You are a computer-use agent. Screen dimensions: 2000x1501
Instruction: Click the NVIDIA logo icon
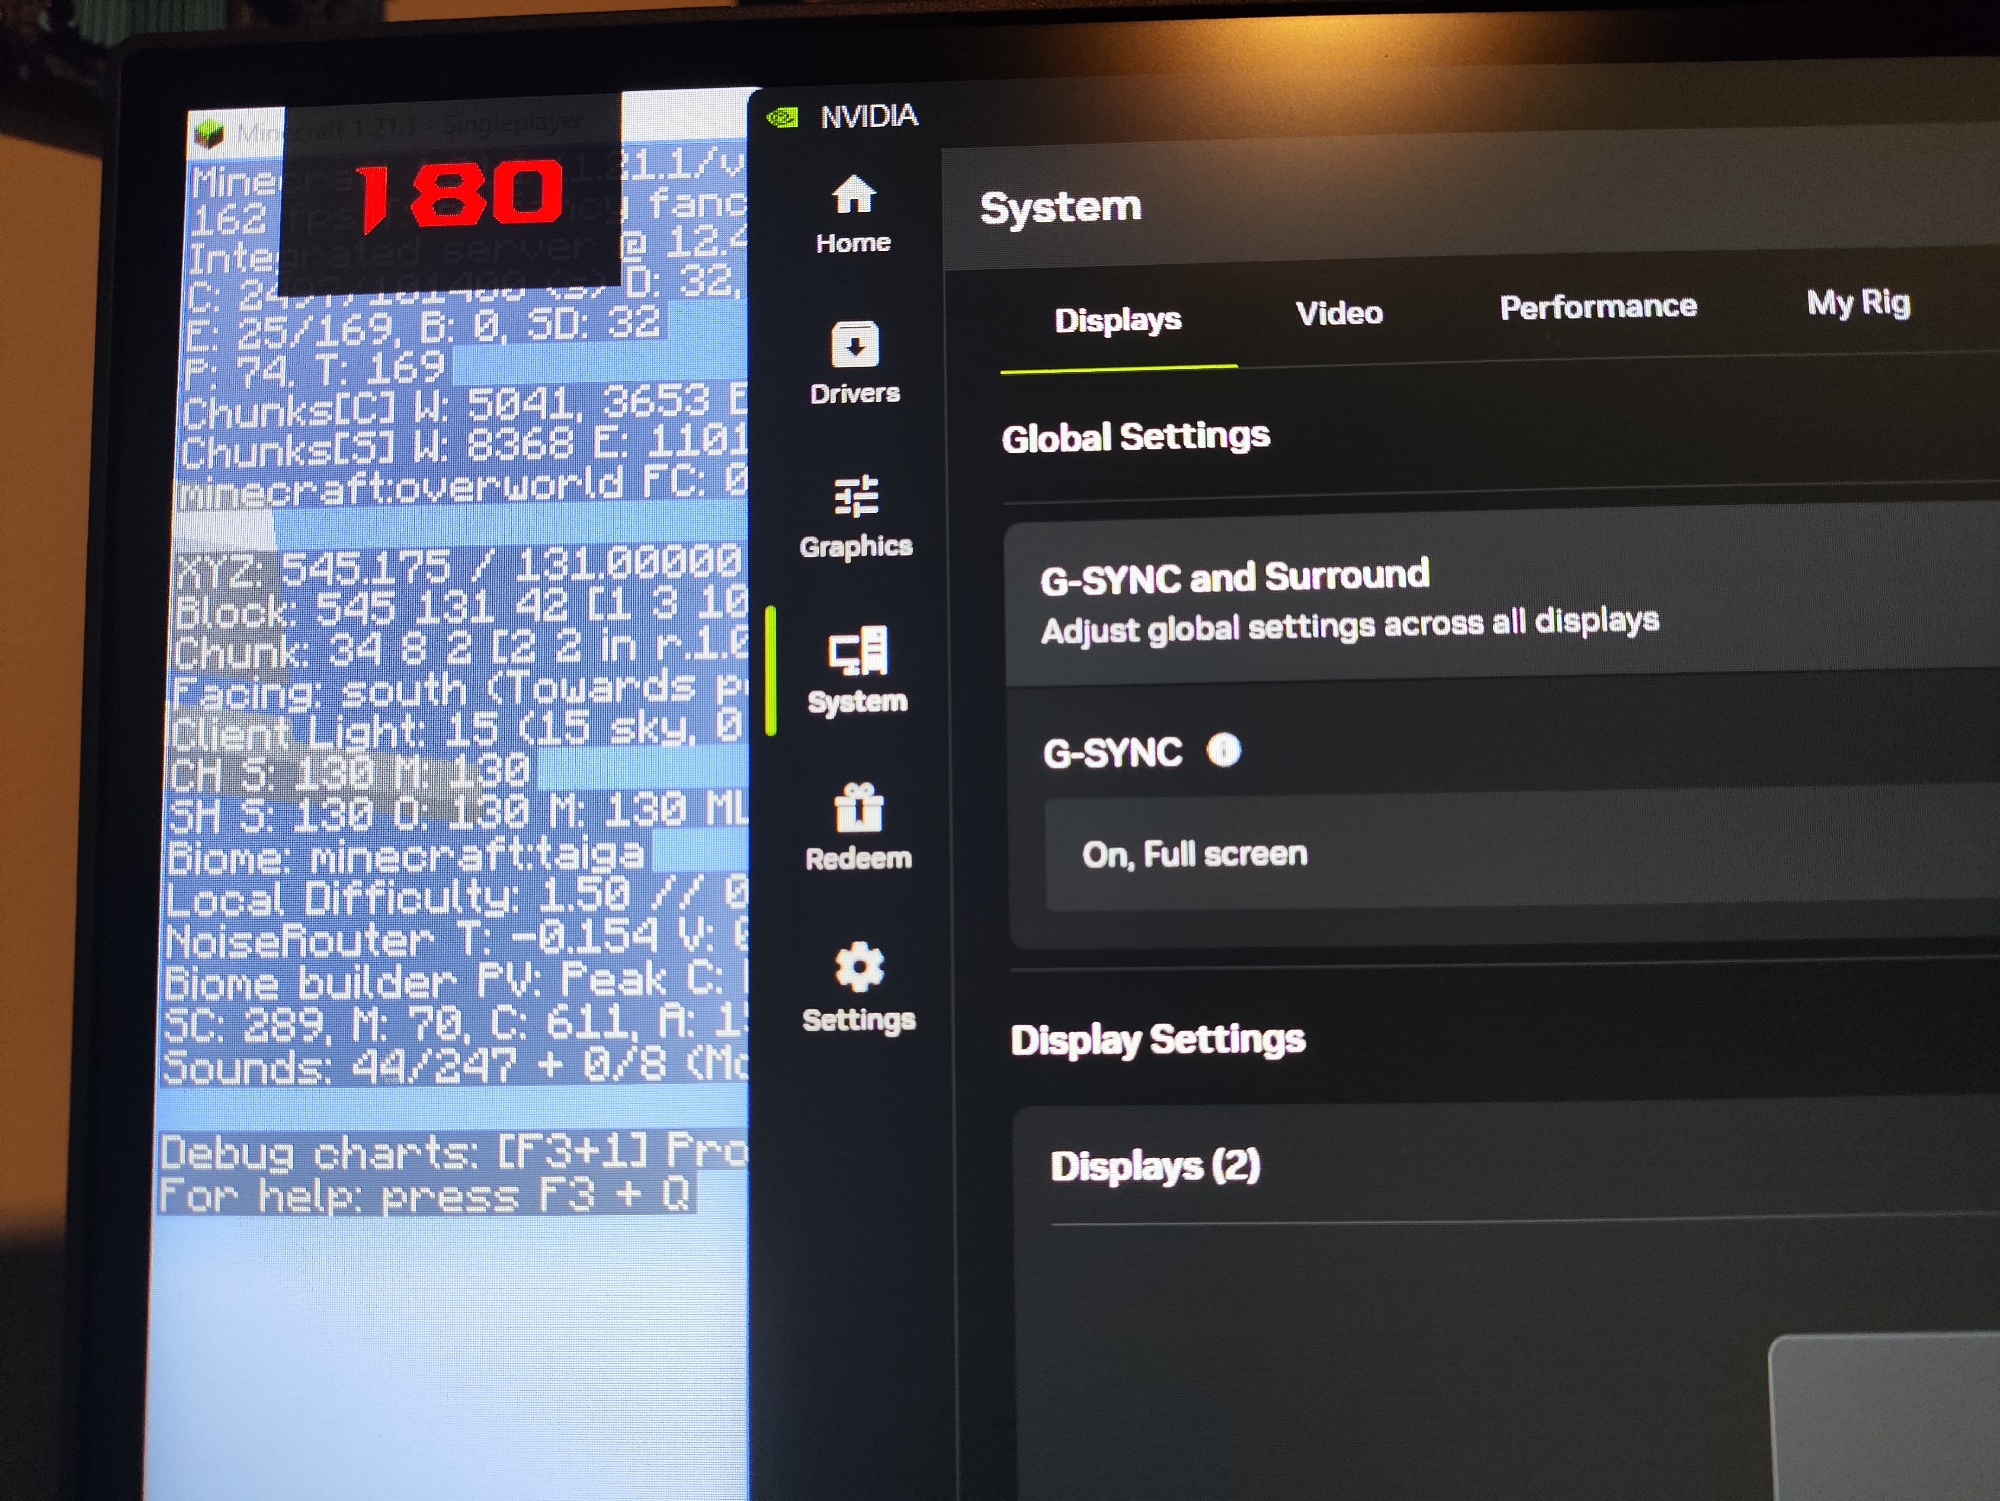782,118
